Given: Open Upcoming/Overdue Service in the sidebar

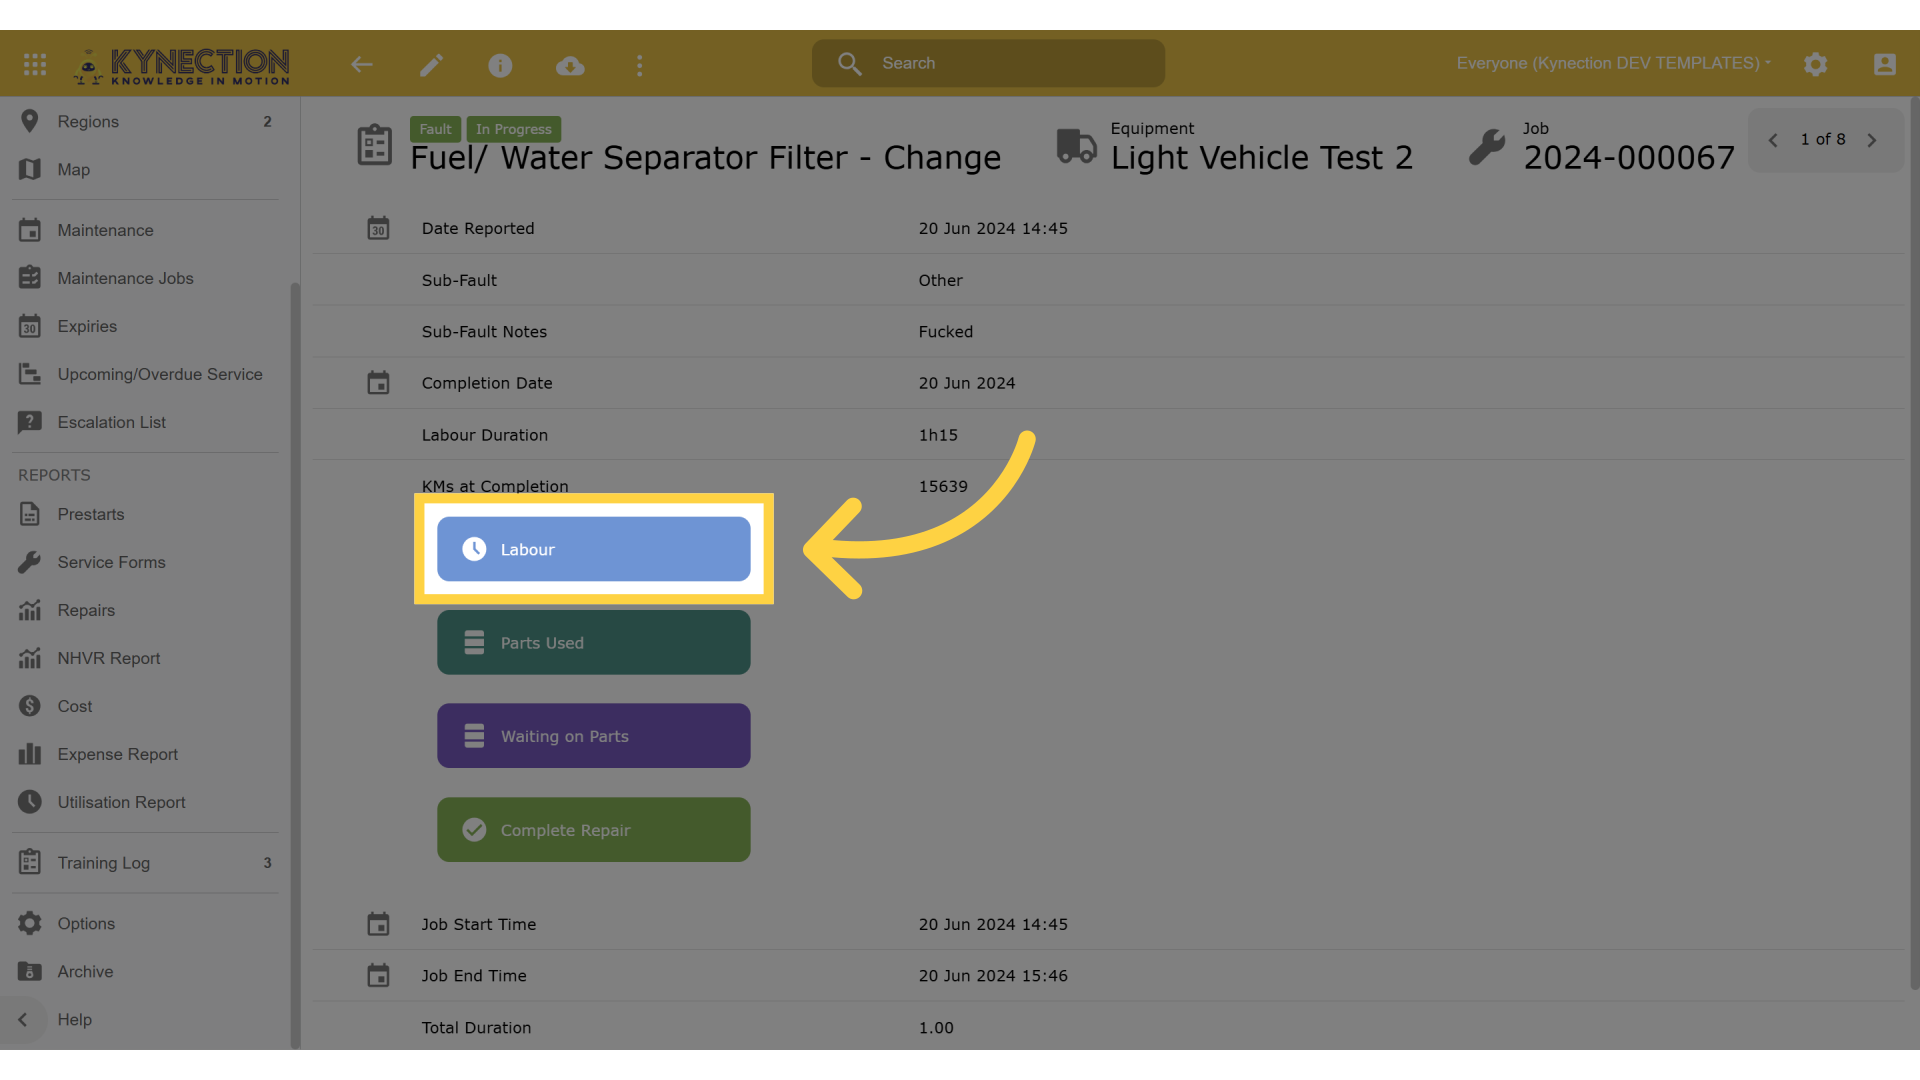Looking at the screenshot, I should (145, 374).
